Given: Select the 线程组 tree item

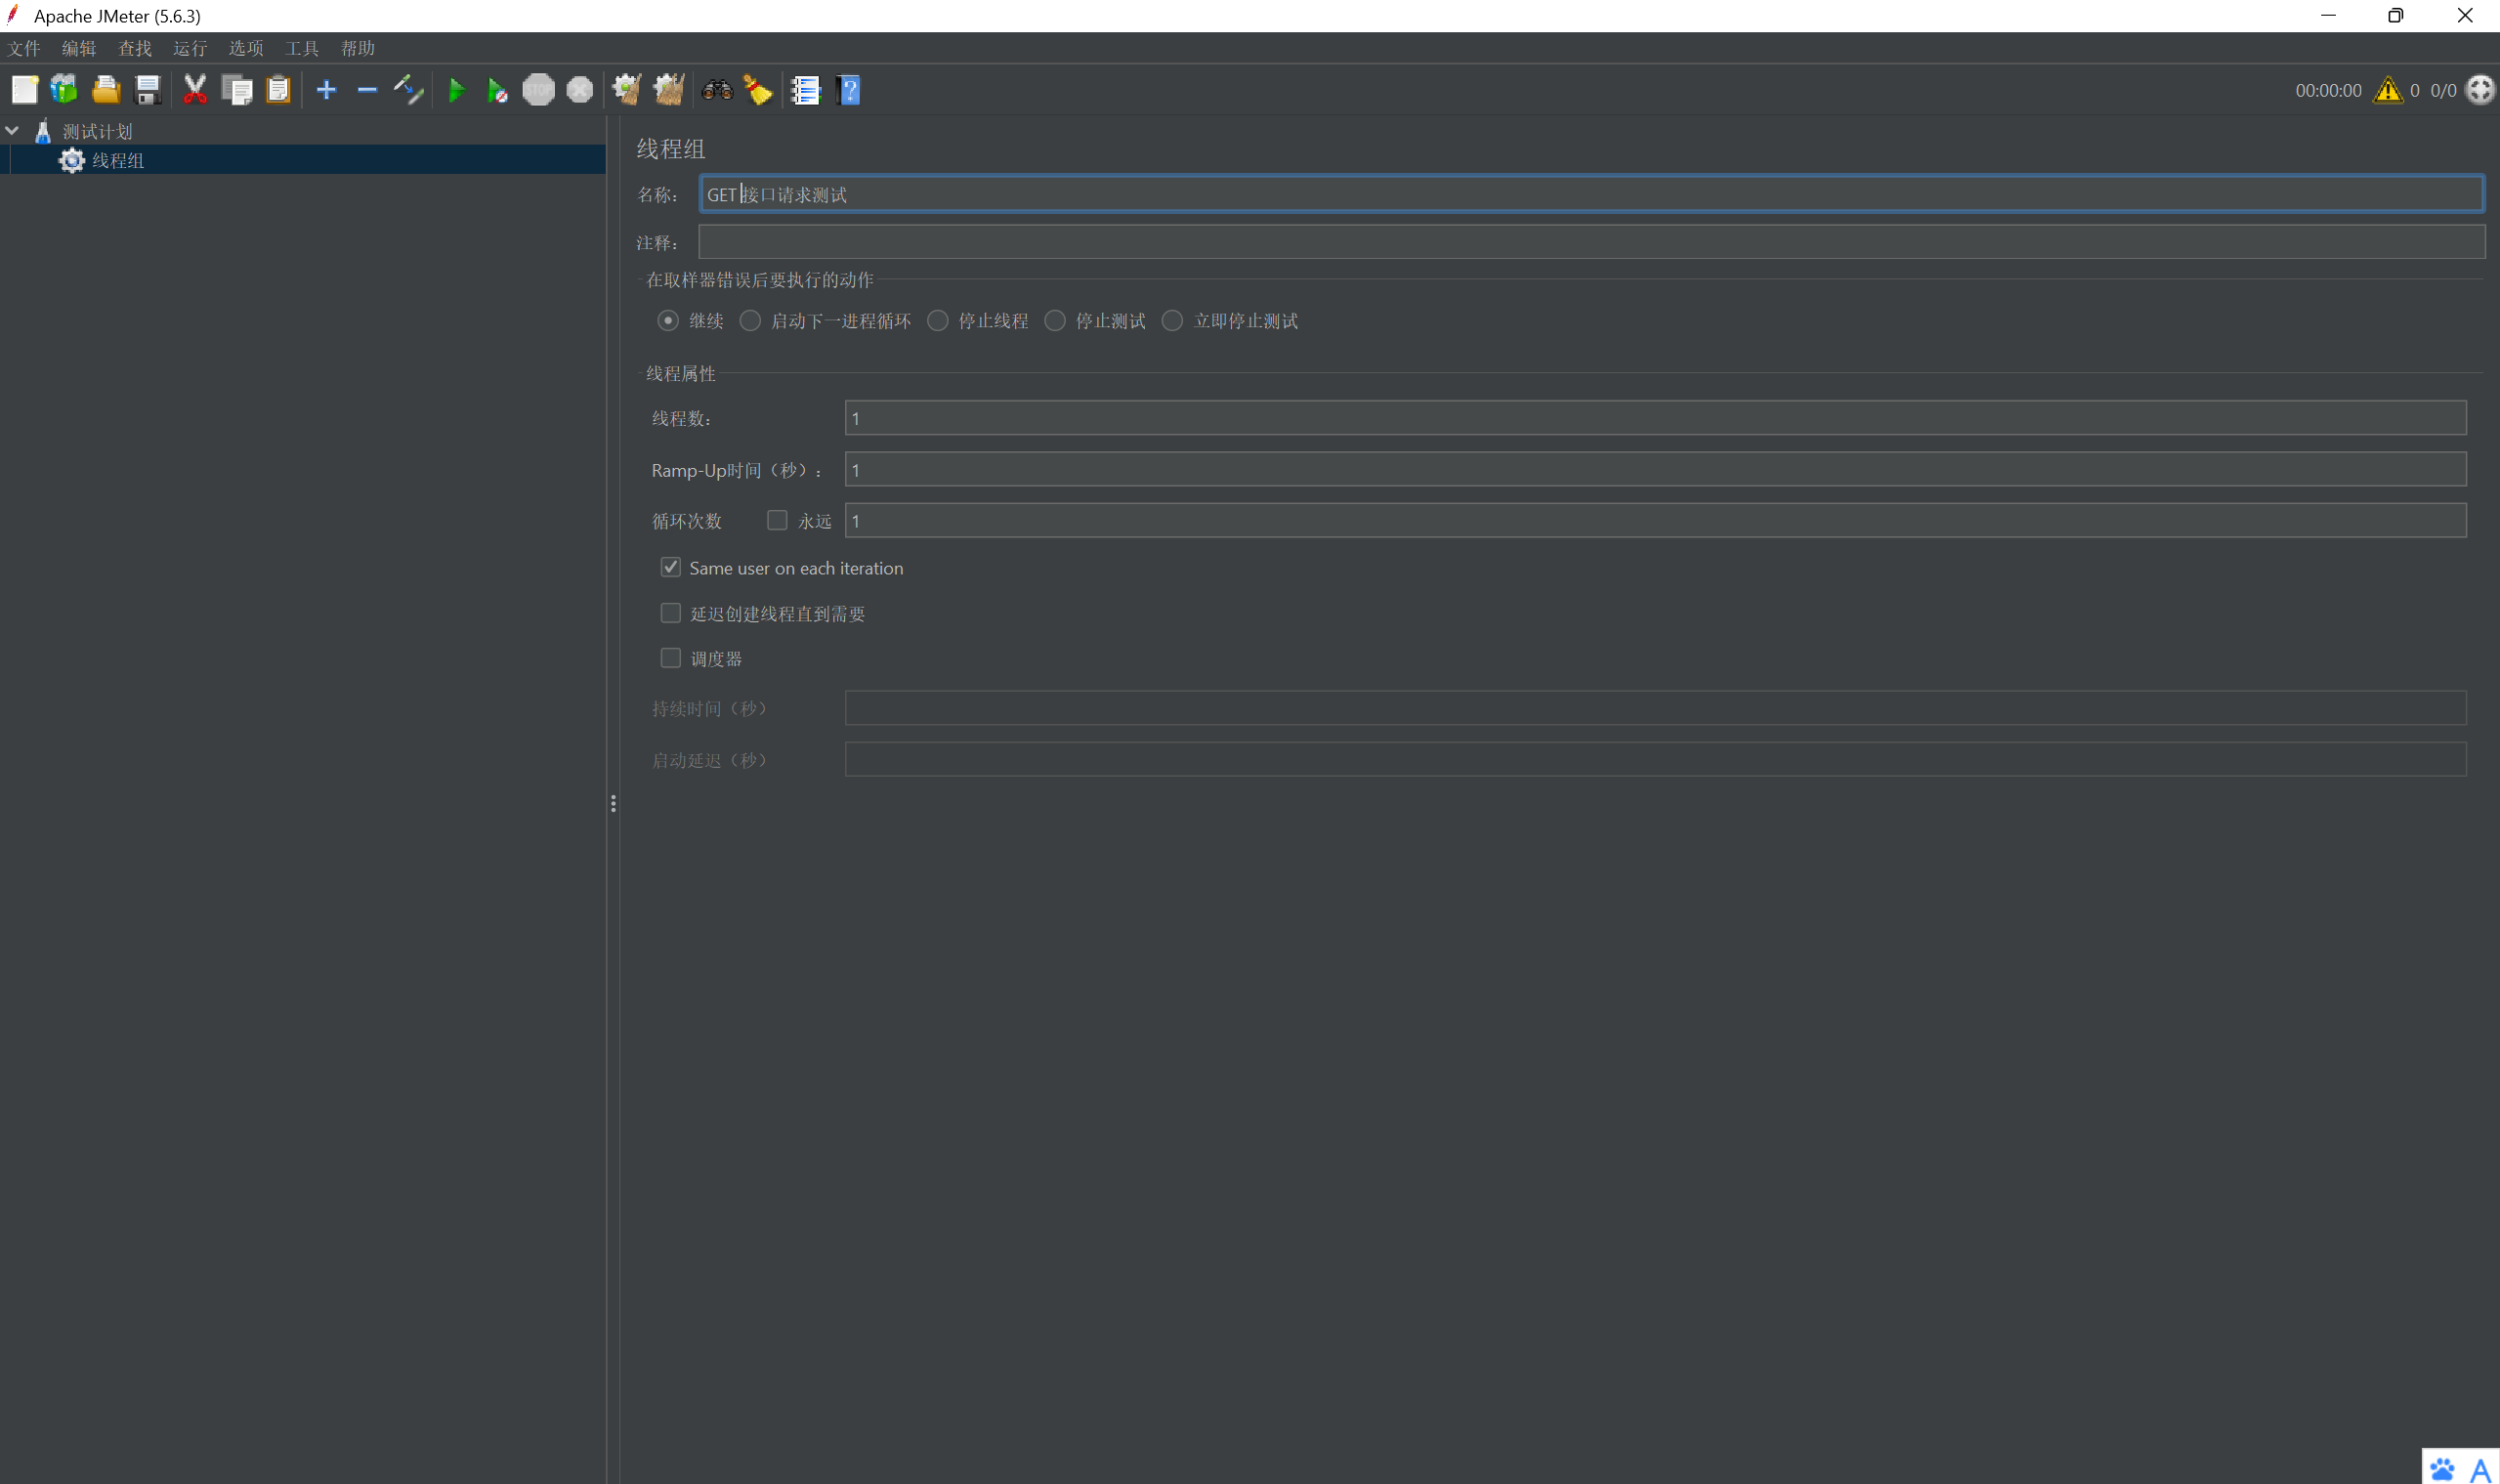Looking at the screenshot, I should click(x=117, y=160).
